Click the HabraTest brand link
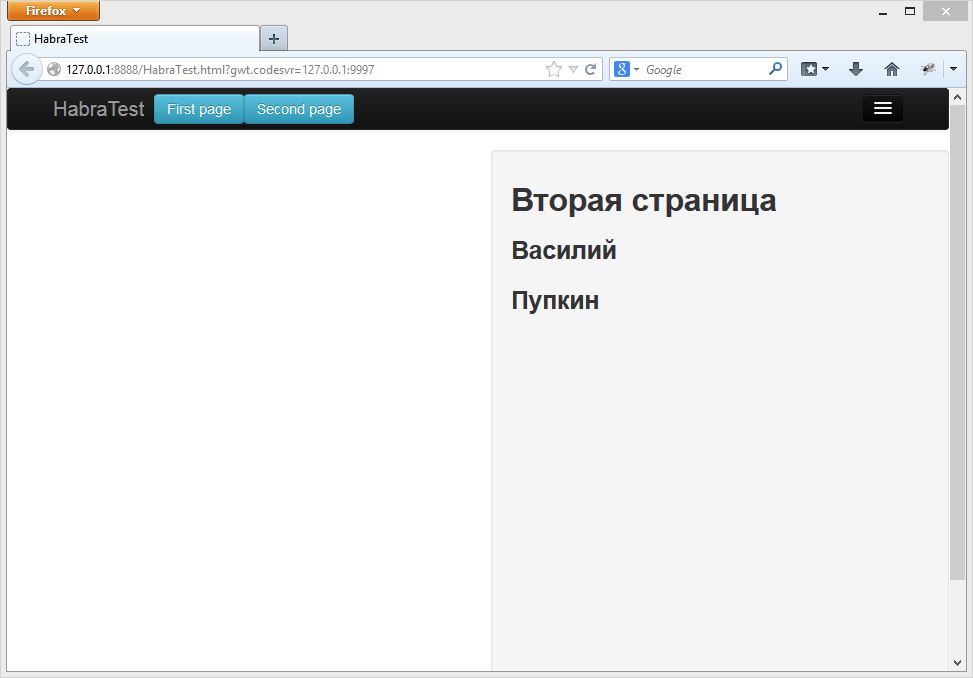Screen dimensions: 973x678 point(97,110)
